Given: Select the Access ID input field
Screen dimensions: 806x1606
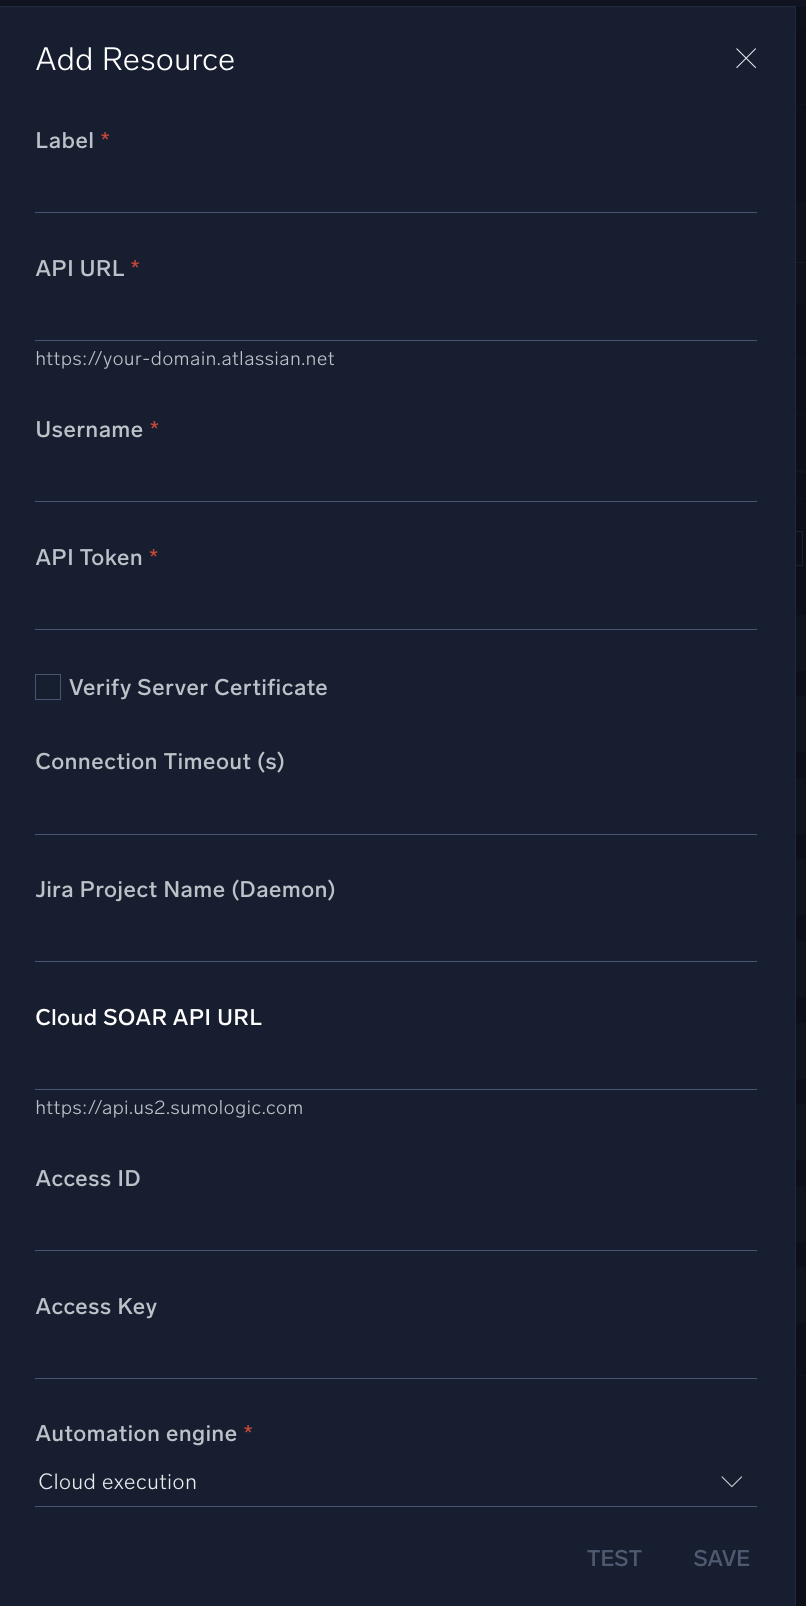Looking at the screenshot, I should pyautogui.click(x=395, y=1227).
